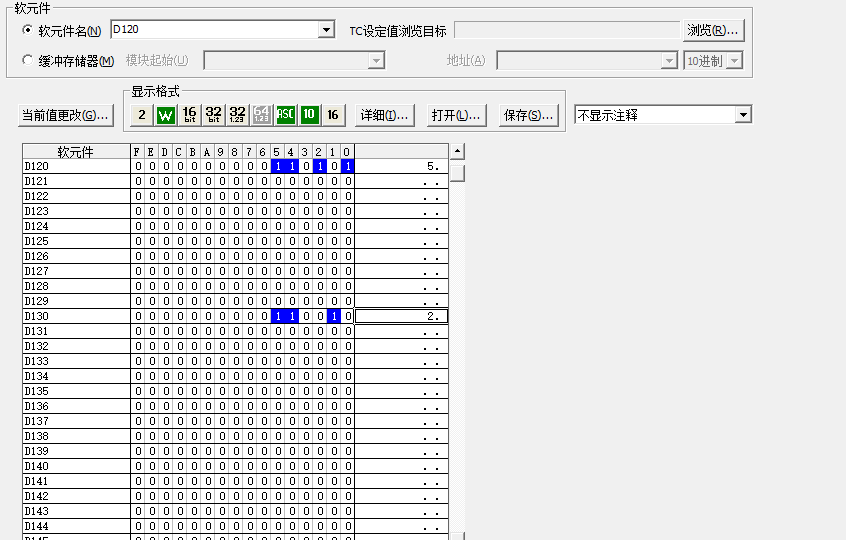Screen dimensions: 846x540
Task: Select the 软元件名 radio button
Action: (x=27, y=31)
